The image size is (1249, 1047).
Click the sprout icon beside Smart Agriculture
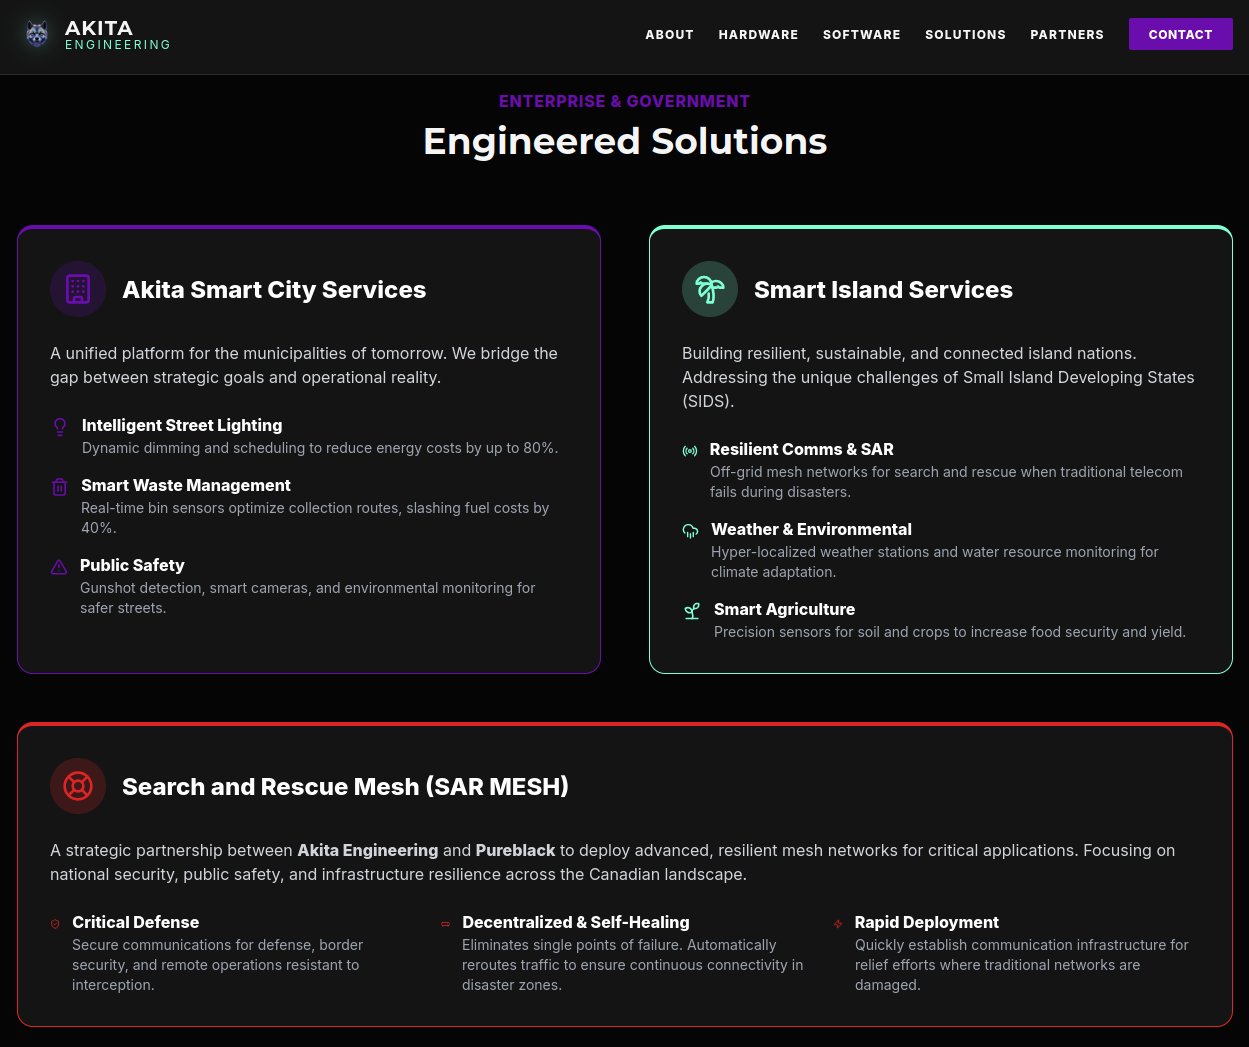pyautogui.click(x=692, y=611)
